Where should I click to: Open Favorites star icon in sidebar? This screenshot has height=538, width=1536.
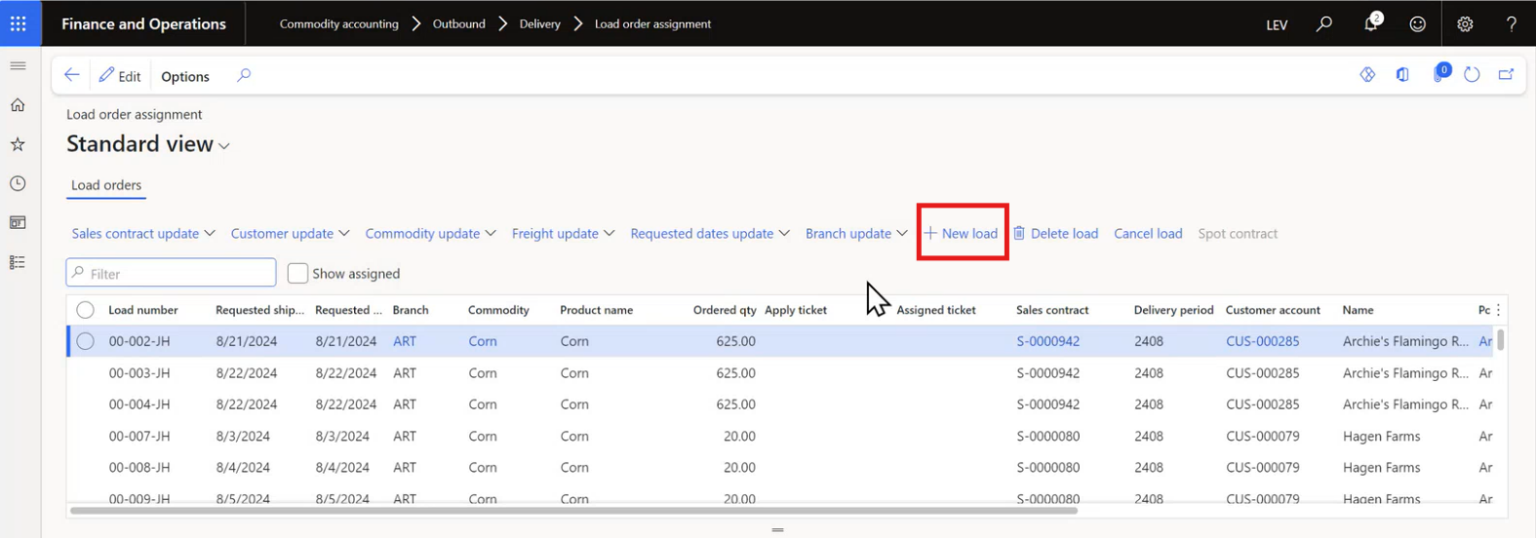(x=17, y=145)
